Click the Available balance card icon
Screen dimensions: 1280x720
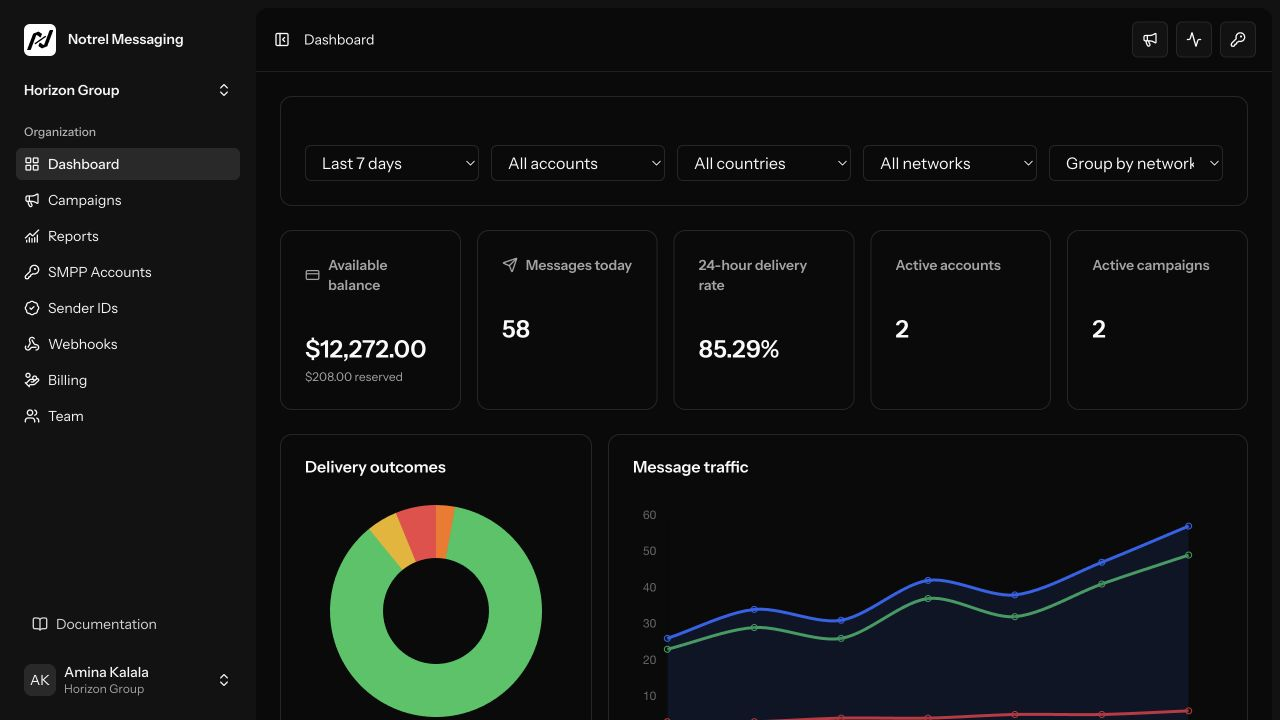tap(312, 275)
